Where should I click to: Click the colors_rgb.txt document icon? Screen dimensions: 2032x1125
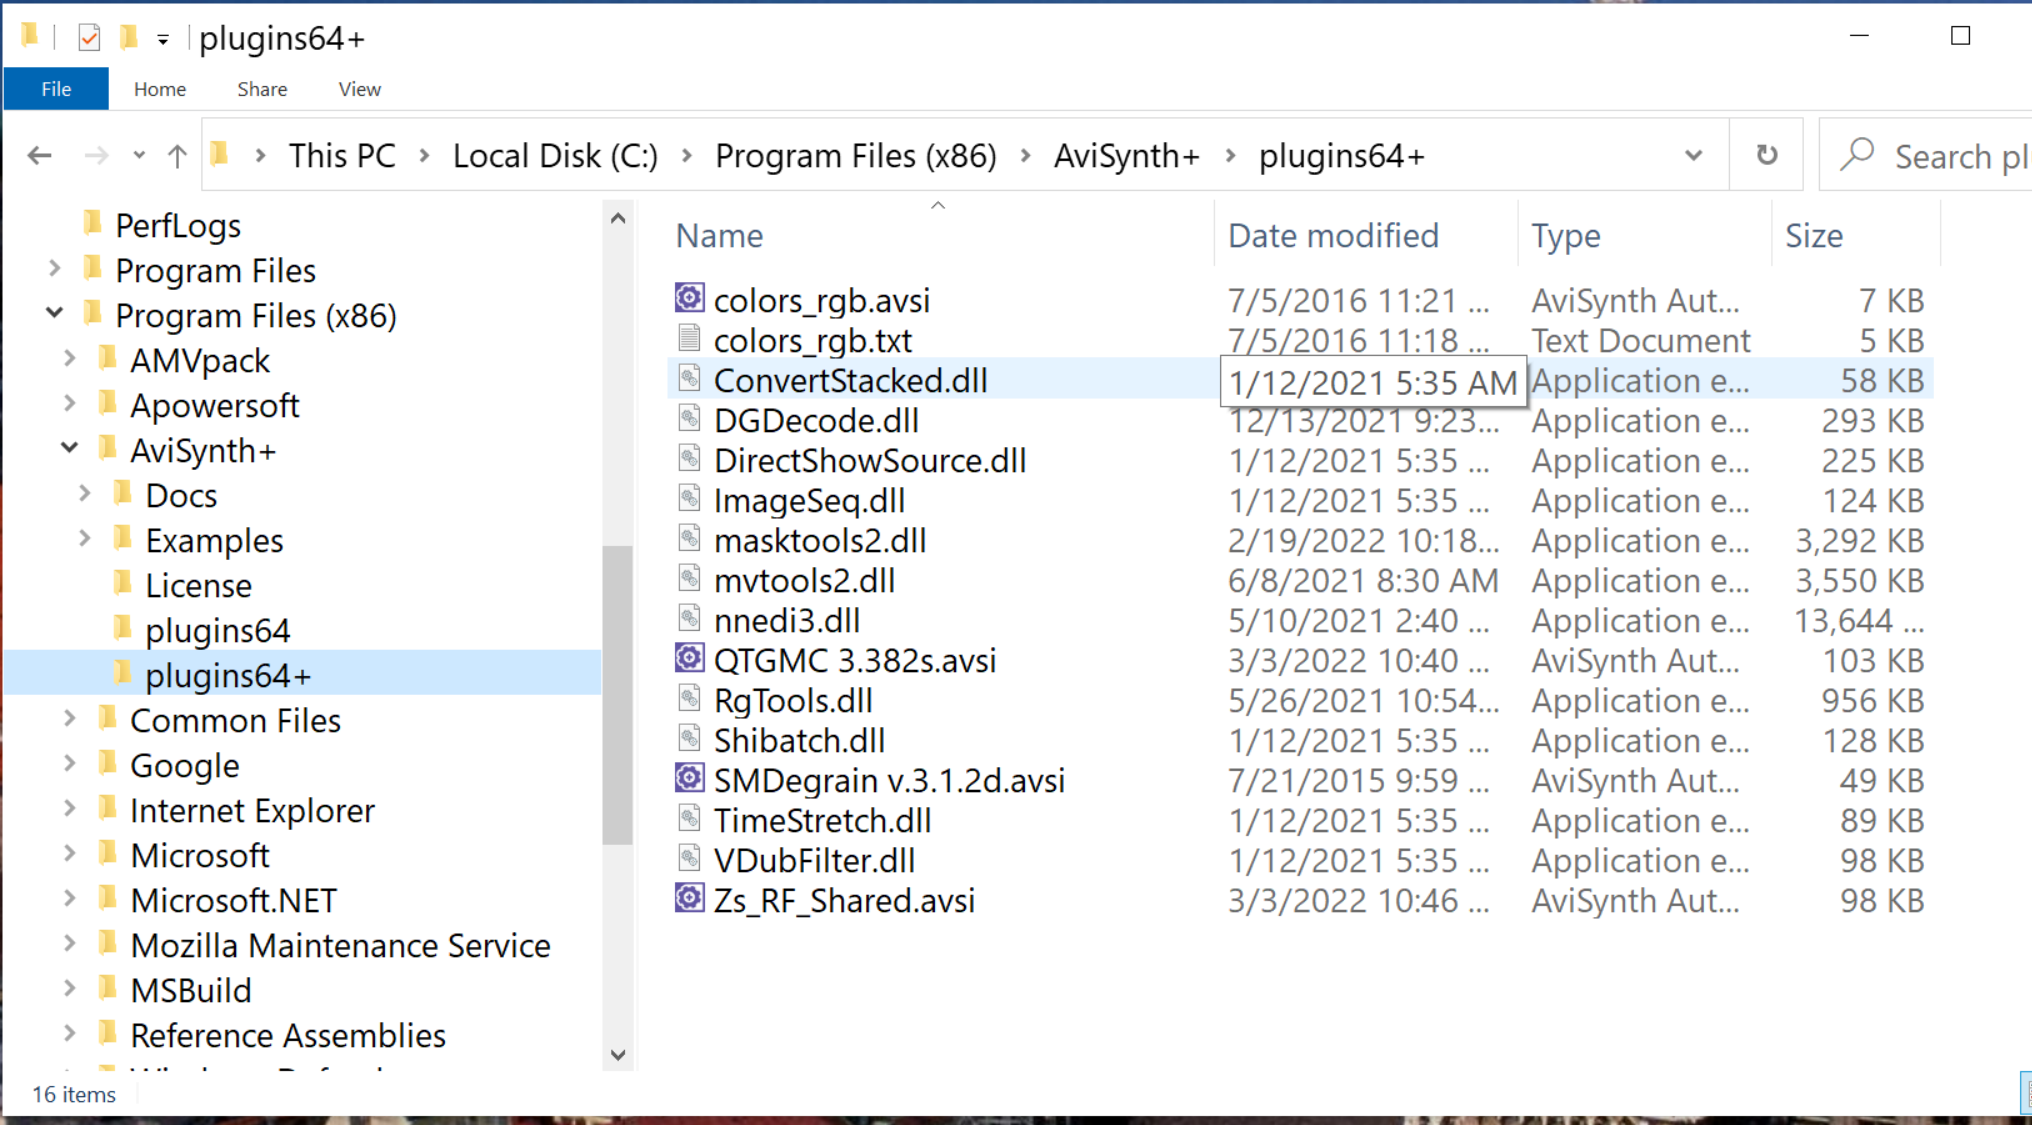[689, 338]
